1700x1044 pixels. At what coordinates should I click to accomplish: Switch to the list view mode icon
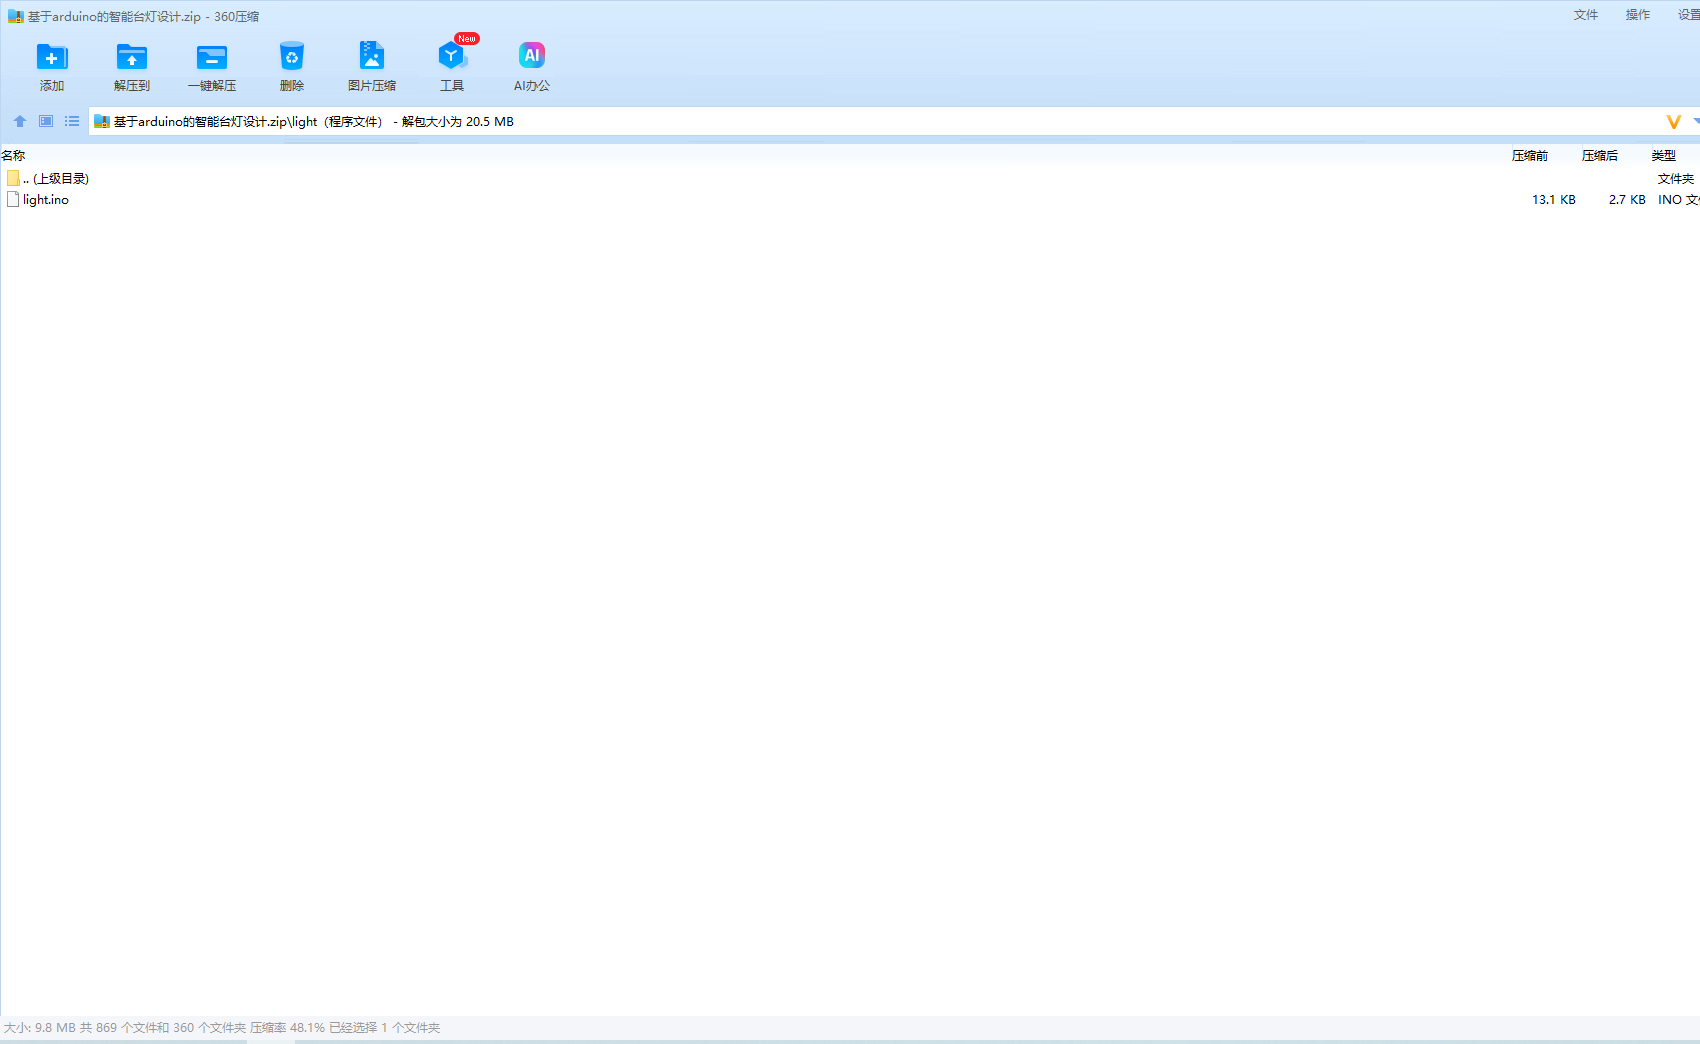coord(72,121)
